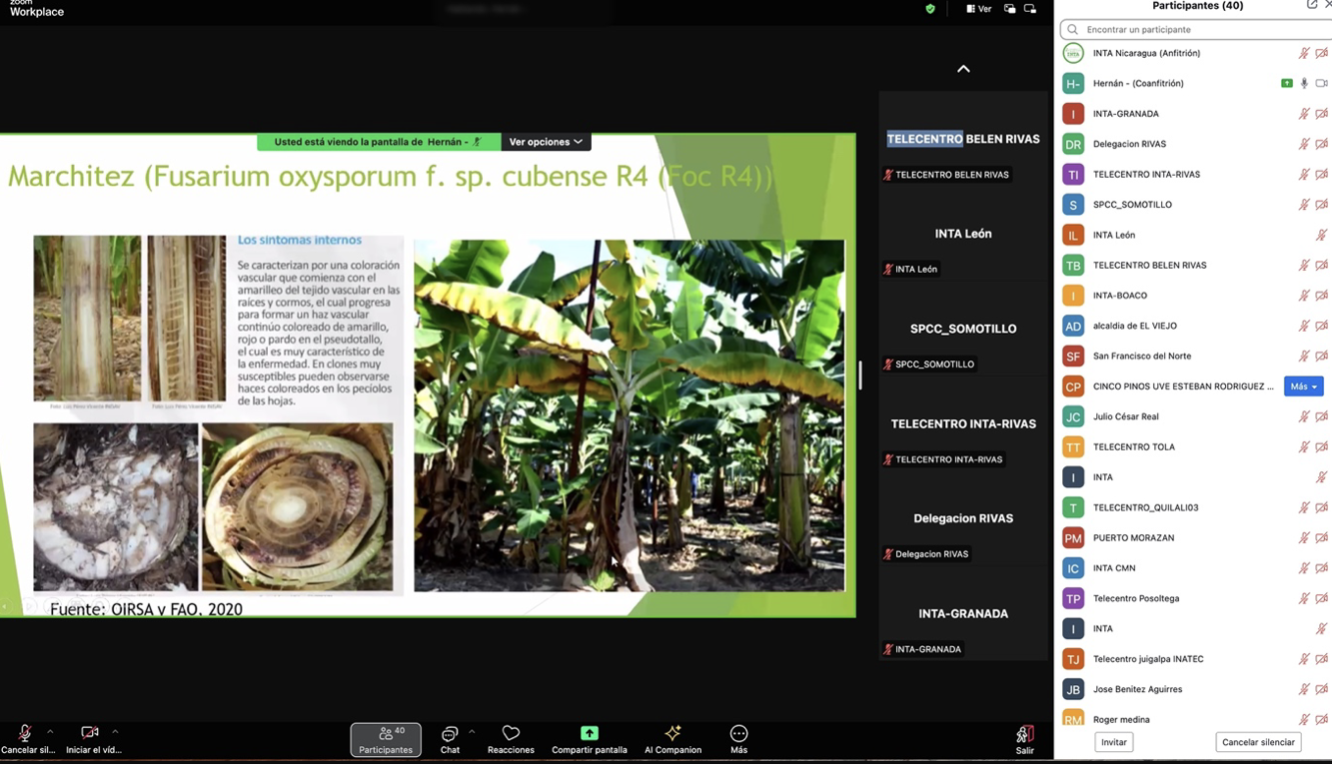Open the Chat panel icon
1332x764 pixels.
[449, 734]
